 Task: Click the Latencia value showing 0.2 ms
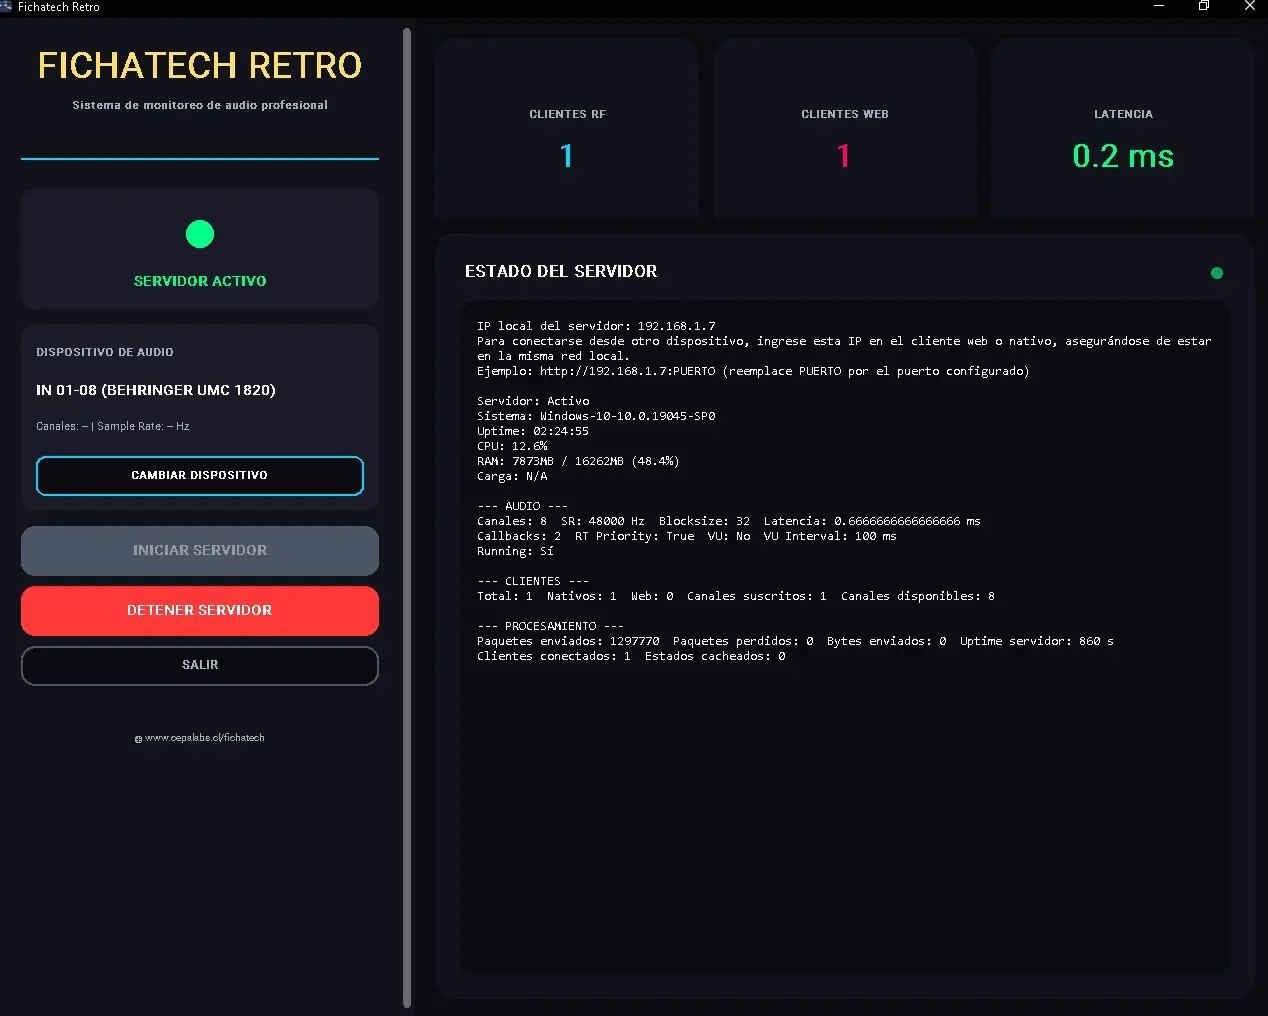pyautogui.click(x=1123, y=156)
